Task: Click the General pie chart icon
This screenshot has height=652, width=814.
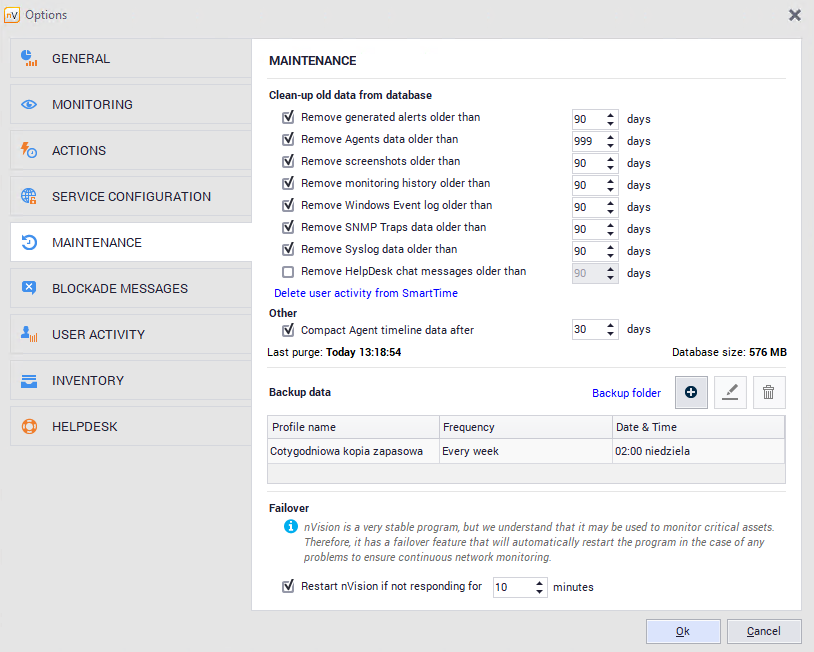Action: pyautogui.click(x=29, y=58)
